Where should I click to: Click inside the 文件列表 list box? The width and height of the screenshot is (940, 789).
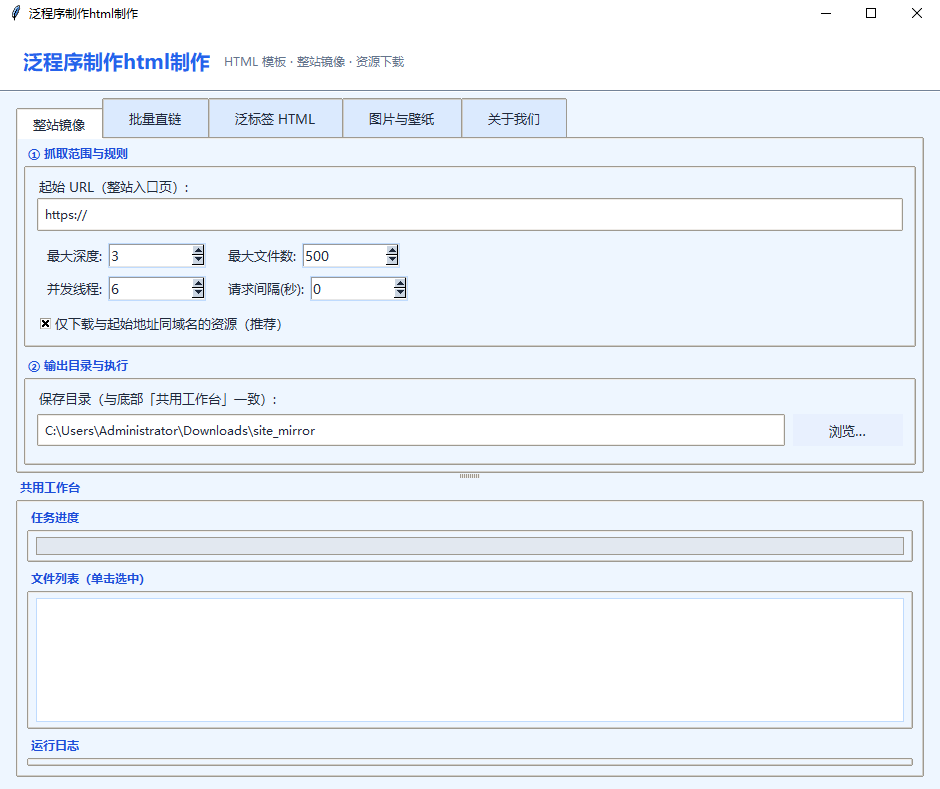tap(470, 659)
